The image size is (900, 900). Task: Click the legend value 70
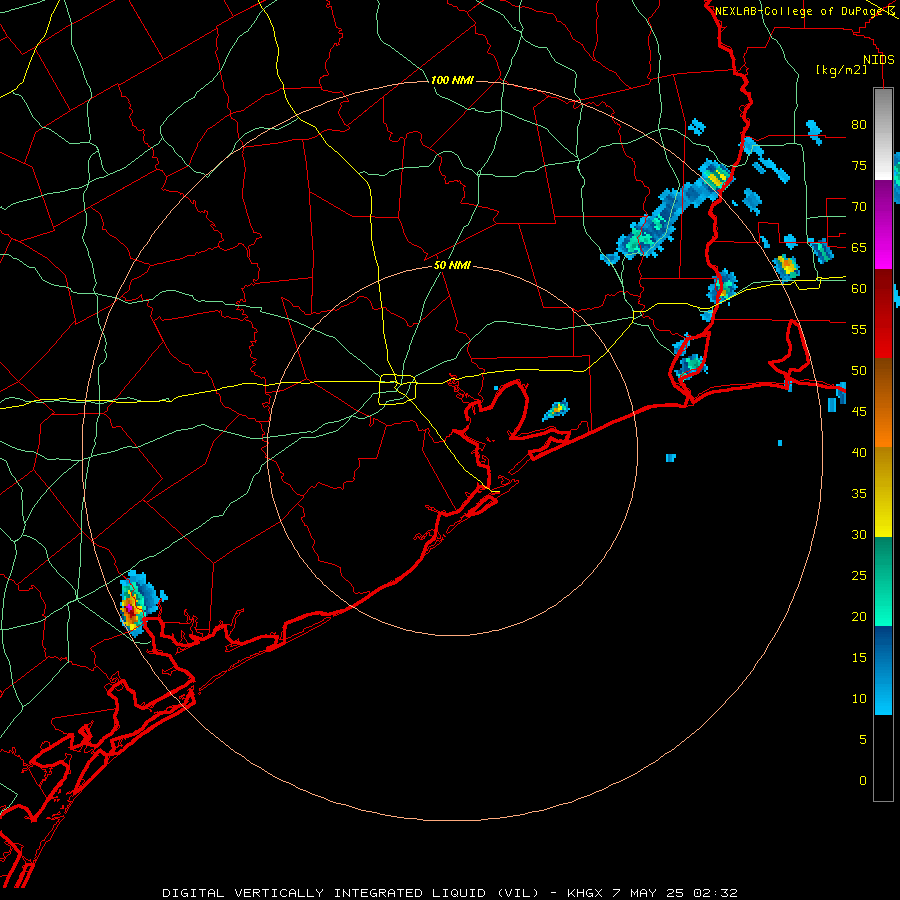pos(859,207)
